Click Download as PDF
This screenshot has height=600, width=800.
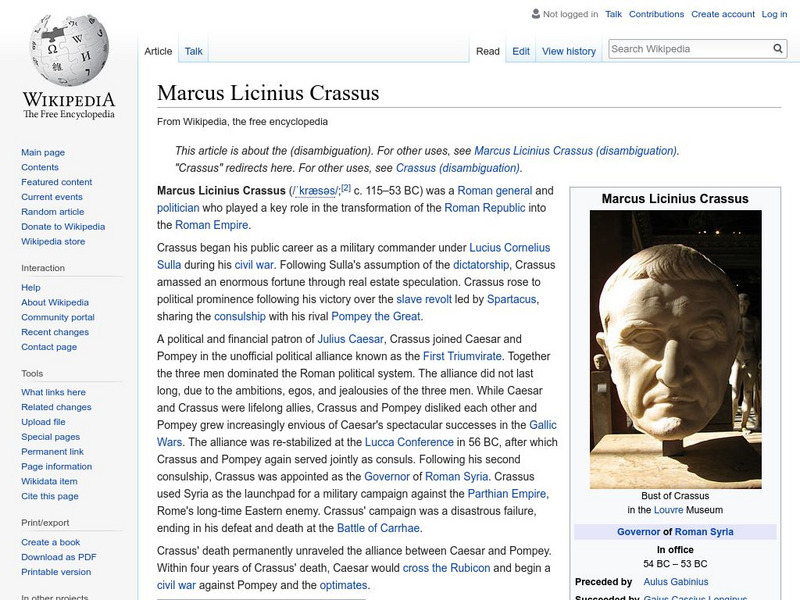(59, 557)
